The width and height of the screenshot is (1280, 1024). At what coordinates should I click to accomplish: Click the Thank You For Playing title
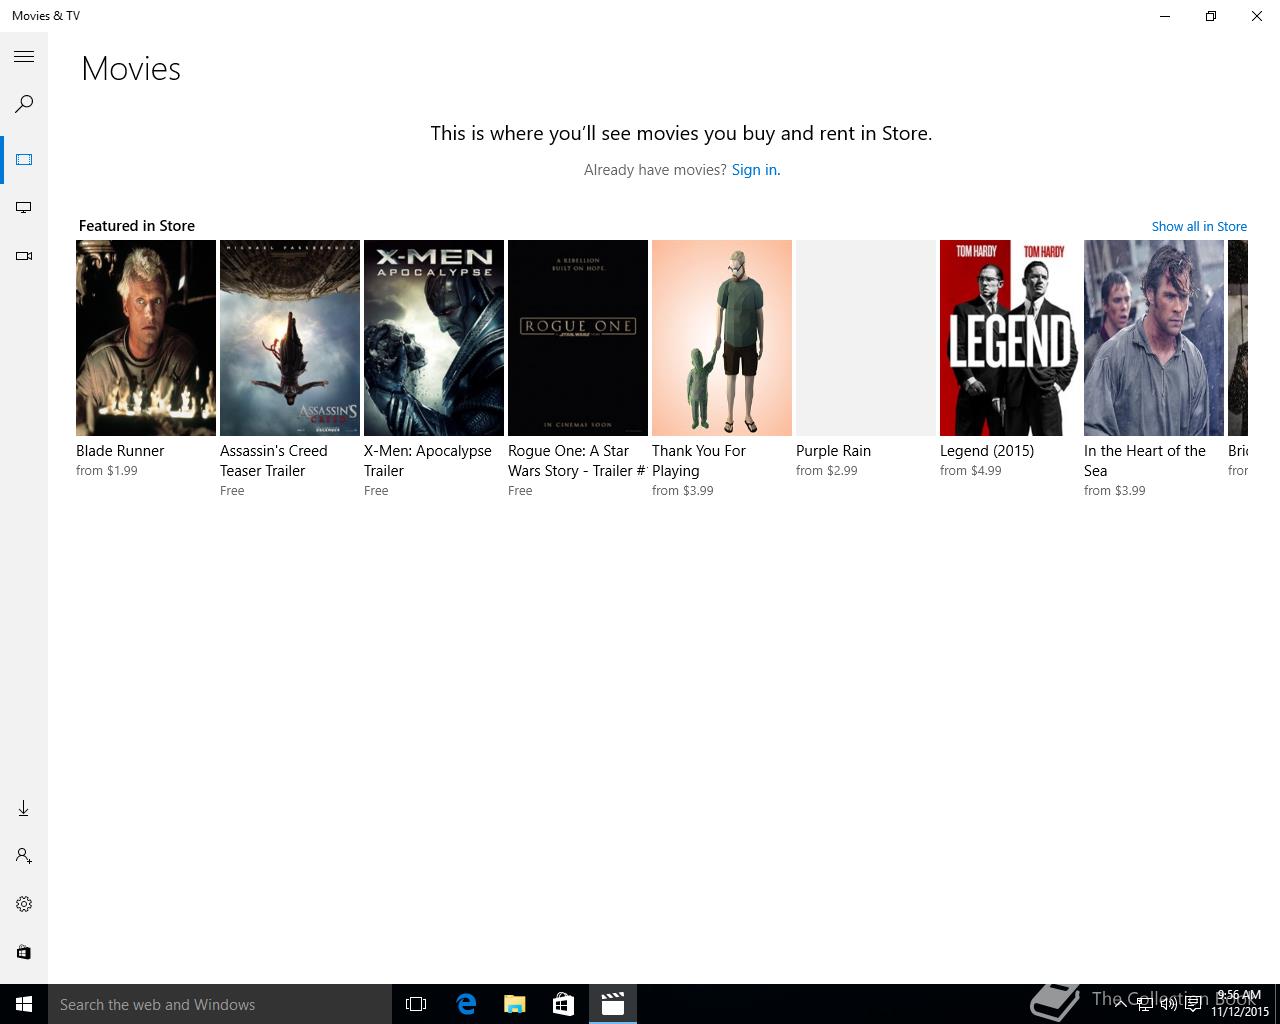pos(699,461)
